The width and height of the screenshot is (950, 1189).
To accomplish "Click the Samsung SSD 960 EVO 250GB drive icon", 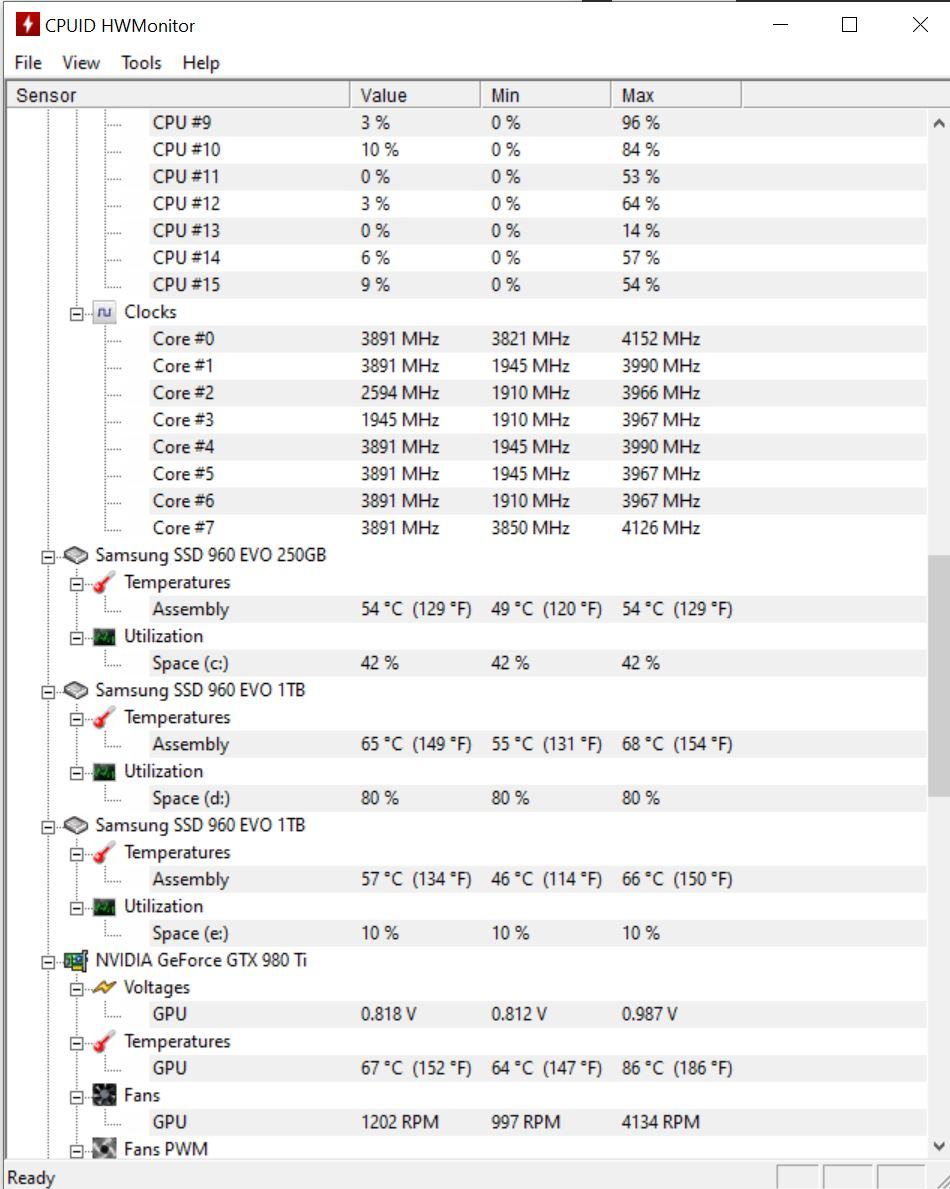I will click(x=75, y=555).
